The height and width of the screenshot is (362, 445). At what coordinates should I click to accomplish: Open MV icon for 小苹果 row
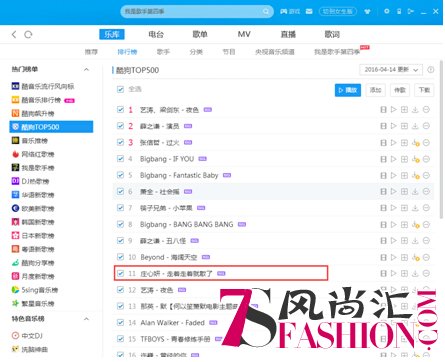[383, 208]
